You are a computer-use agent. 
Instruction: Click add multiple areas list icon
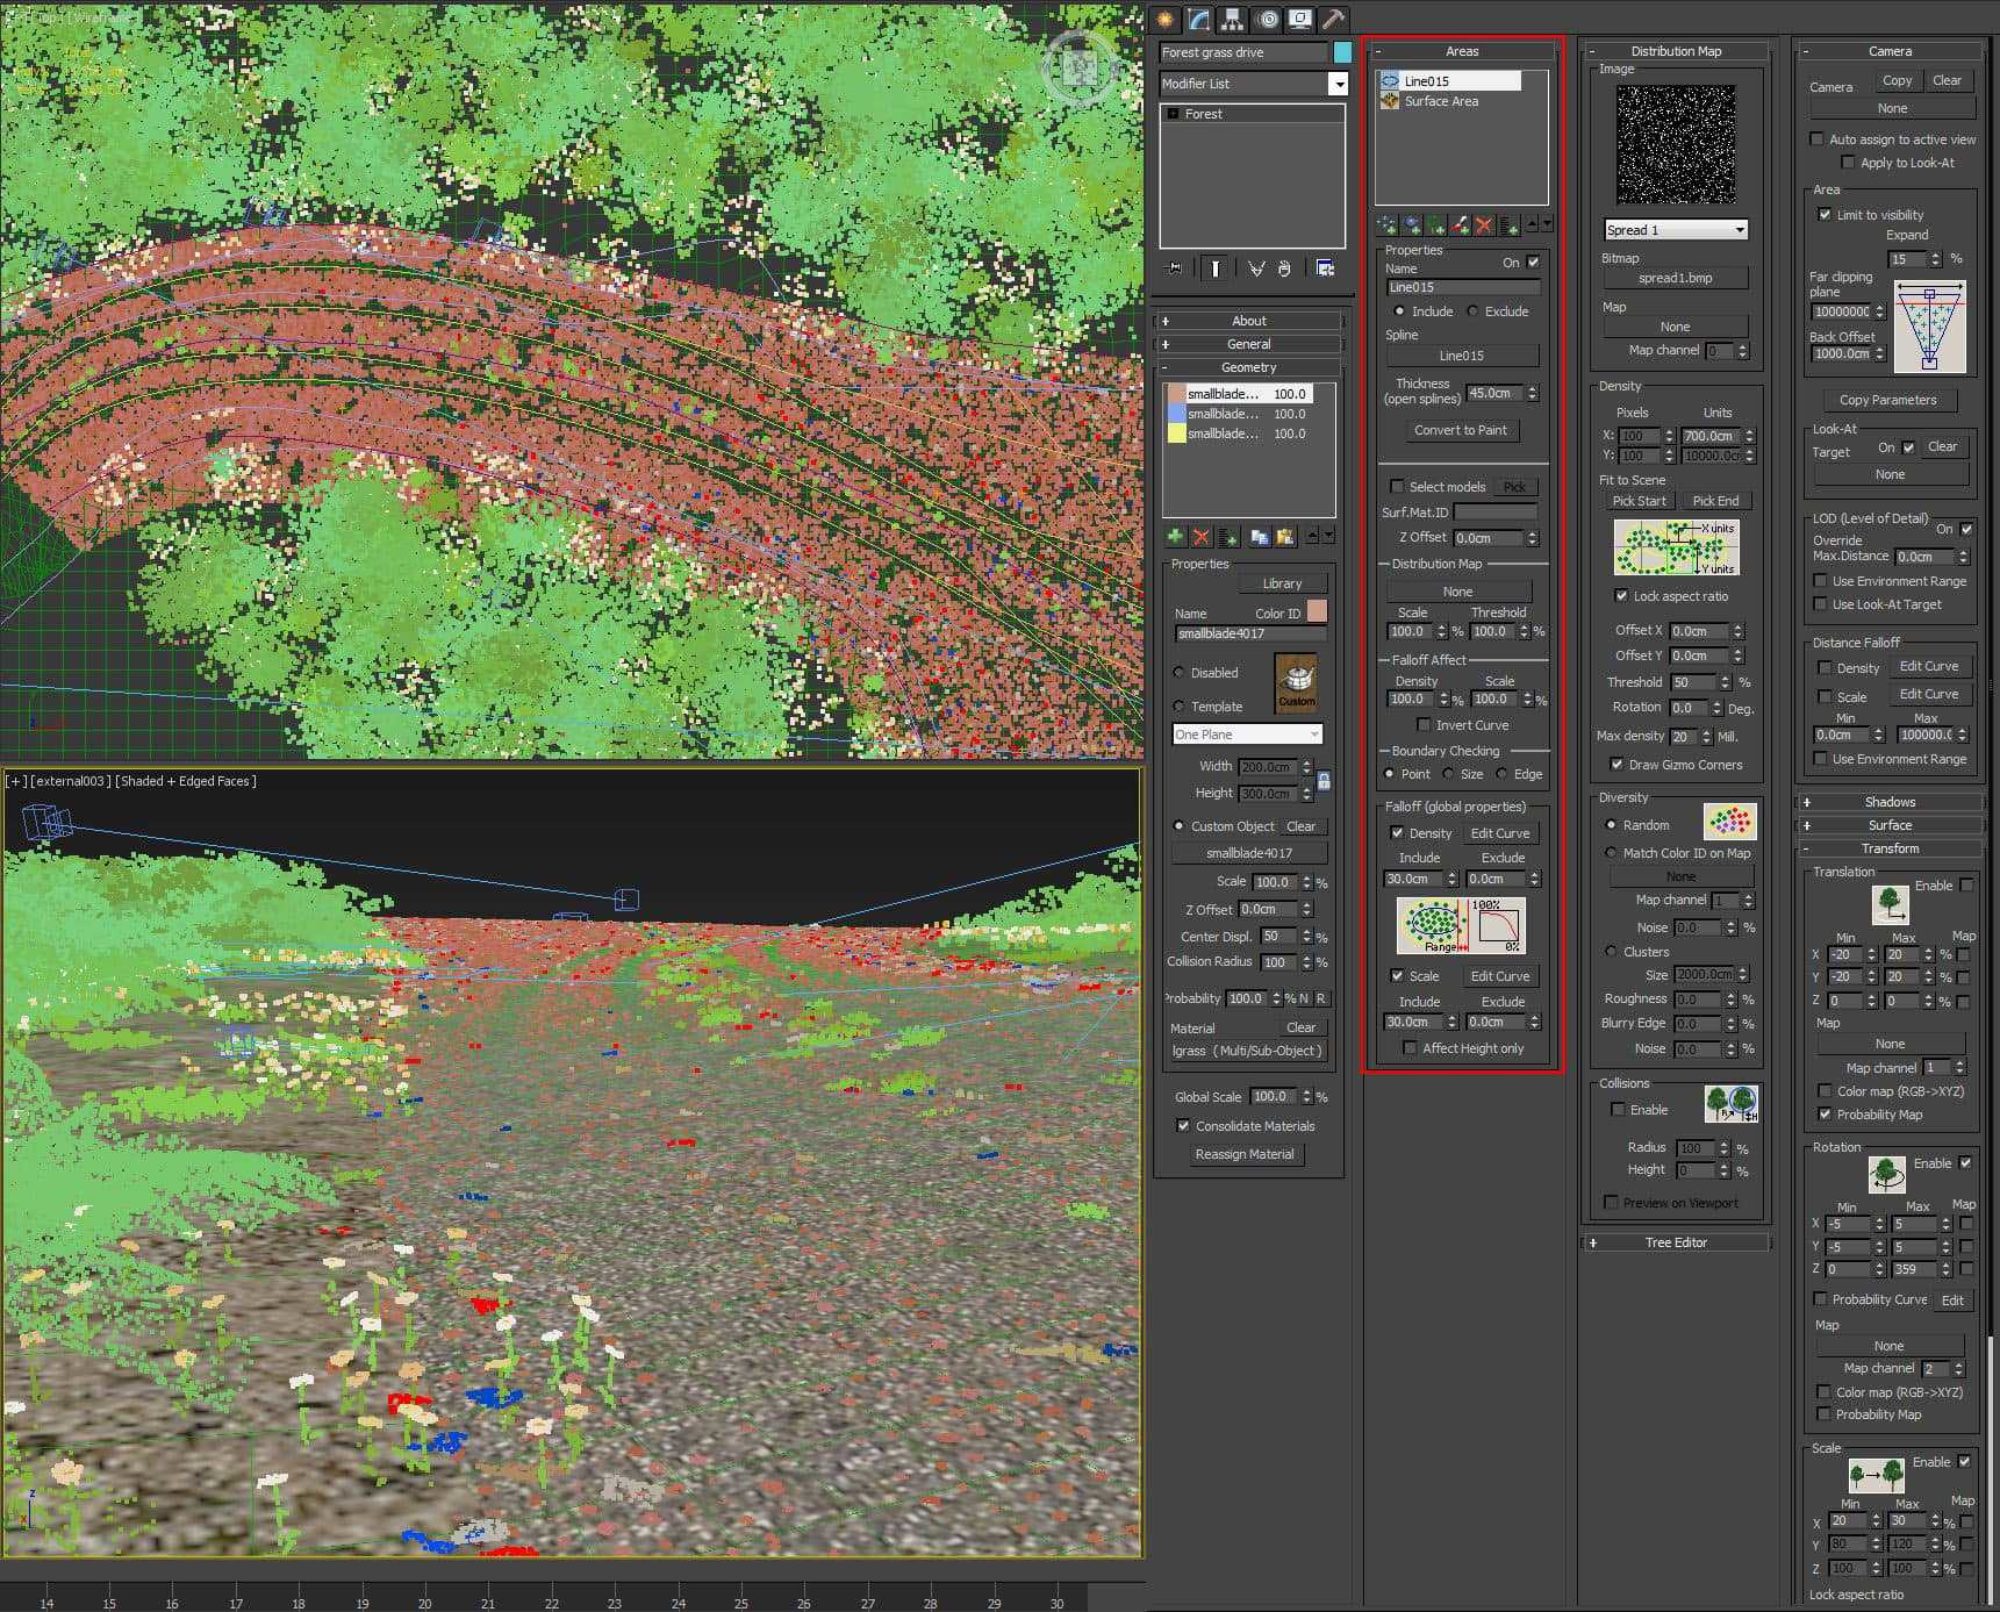[1509, 225]
